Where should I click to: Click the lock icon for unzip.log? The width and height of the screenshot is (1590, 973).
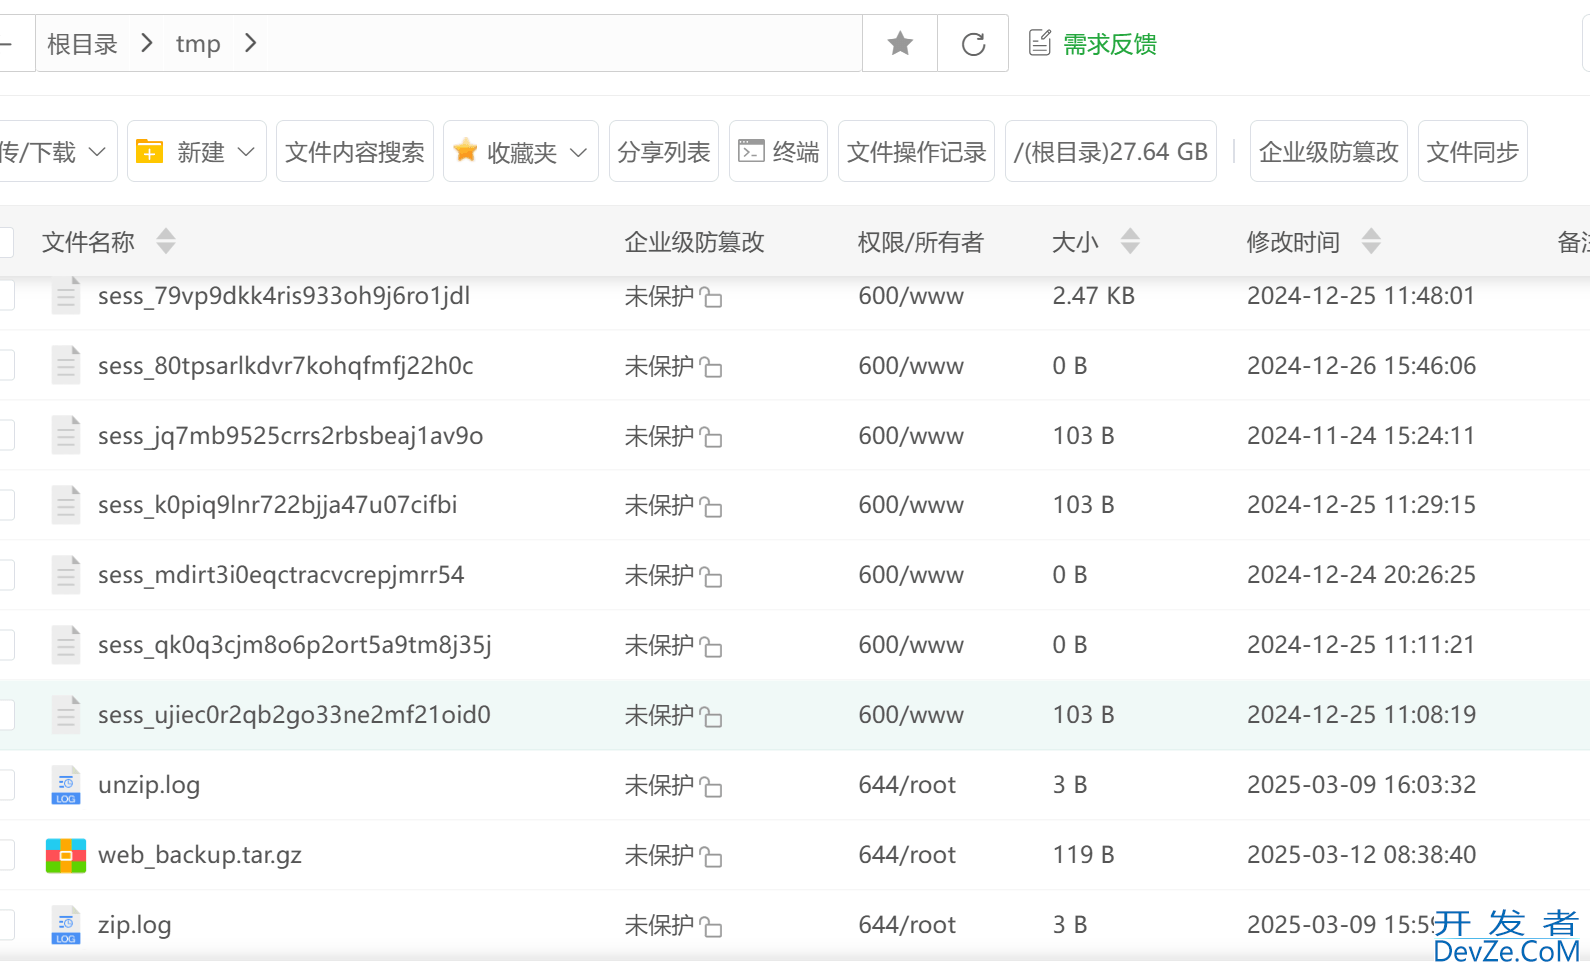click(x=711, y=786)
